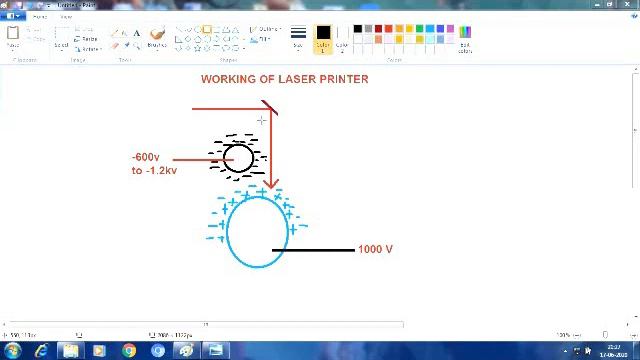Click the zoom out minus button
Viewport: 640px width, 360px height.
578,335
